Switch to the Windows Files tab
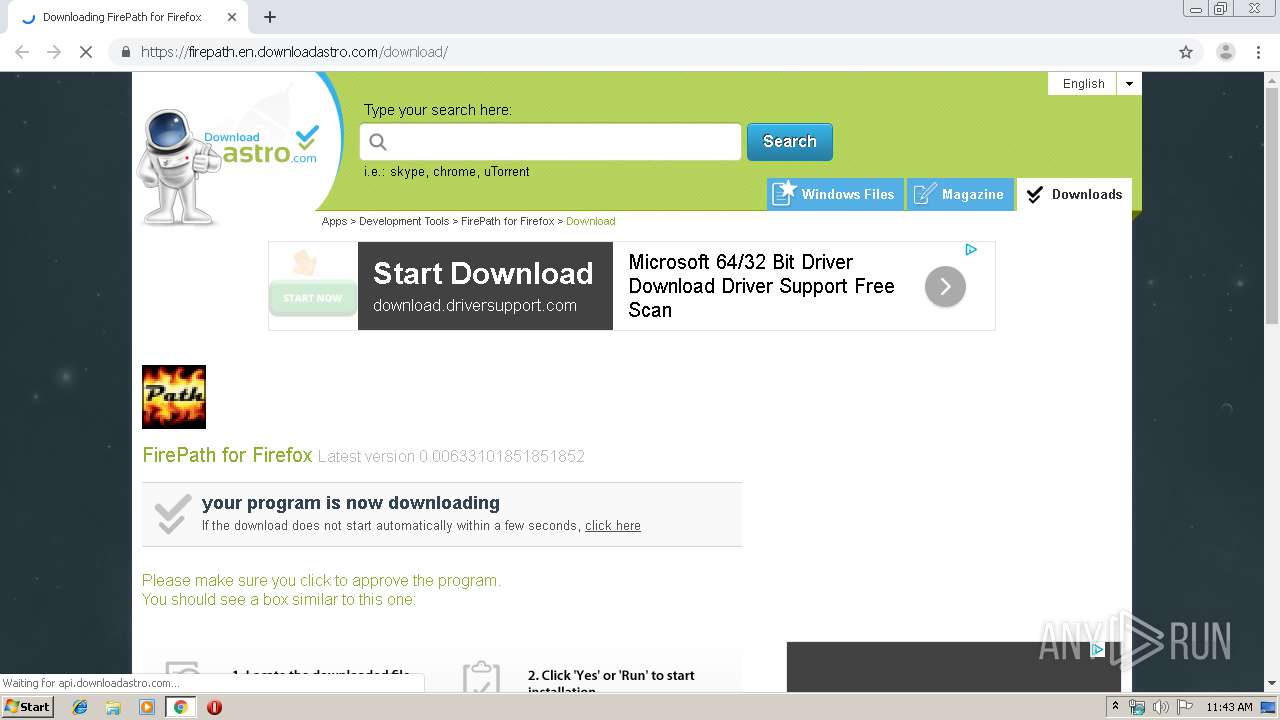This screenshot has width=1280, height=720. pyautogui.click(x=835, y=194)
